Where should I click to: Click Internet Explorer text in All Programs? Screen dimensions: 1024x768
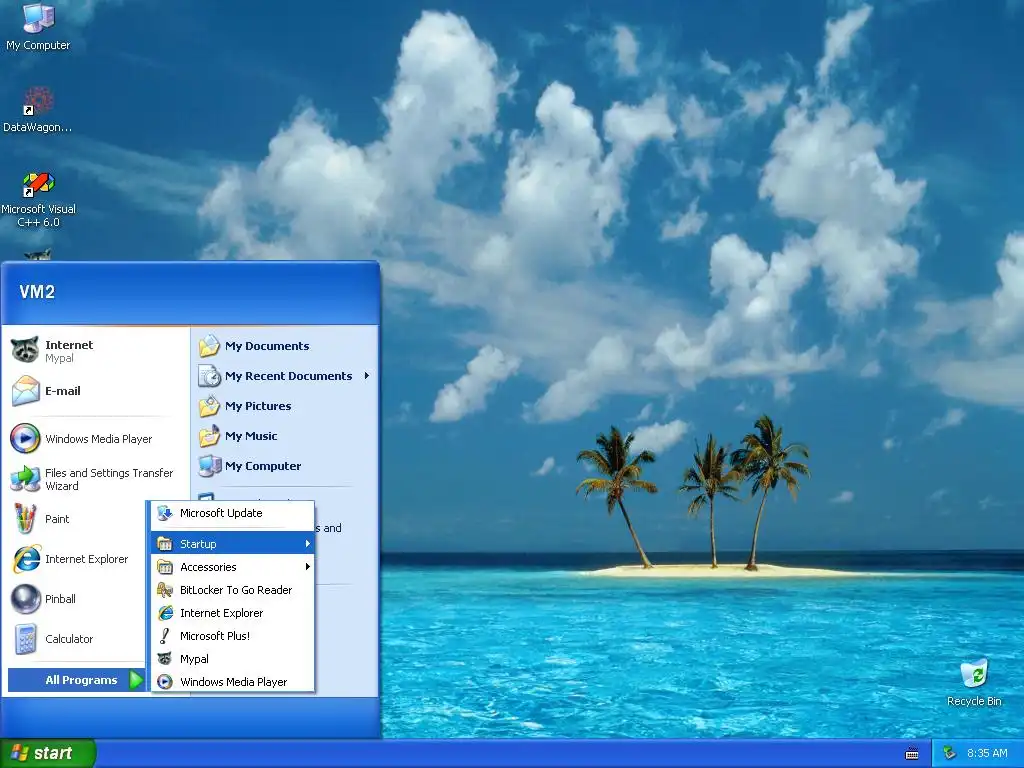221,613
